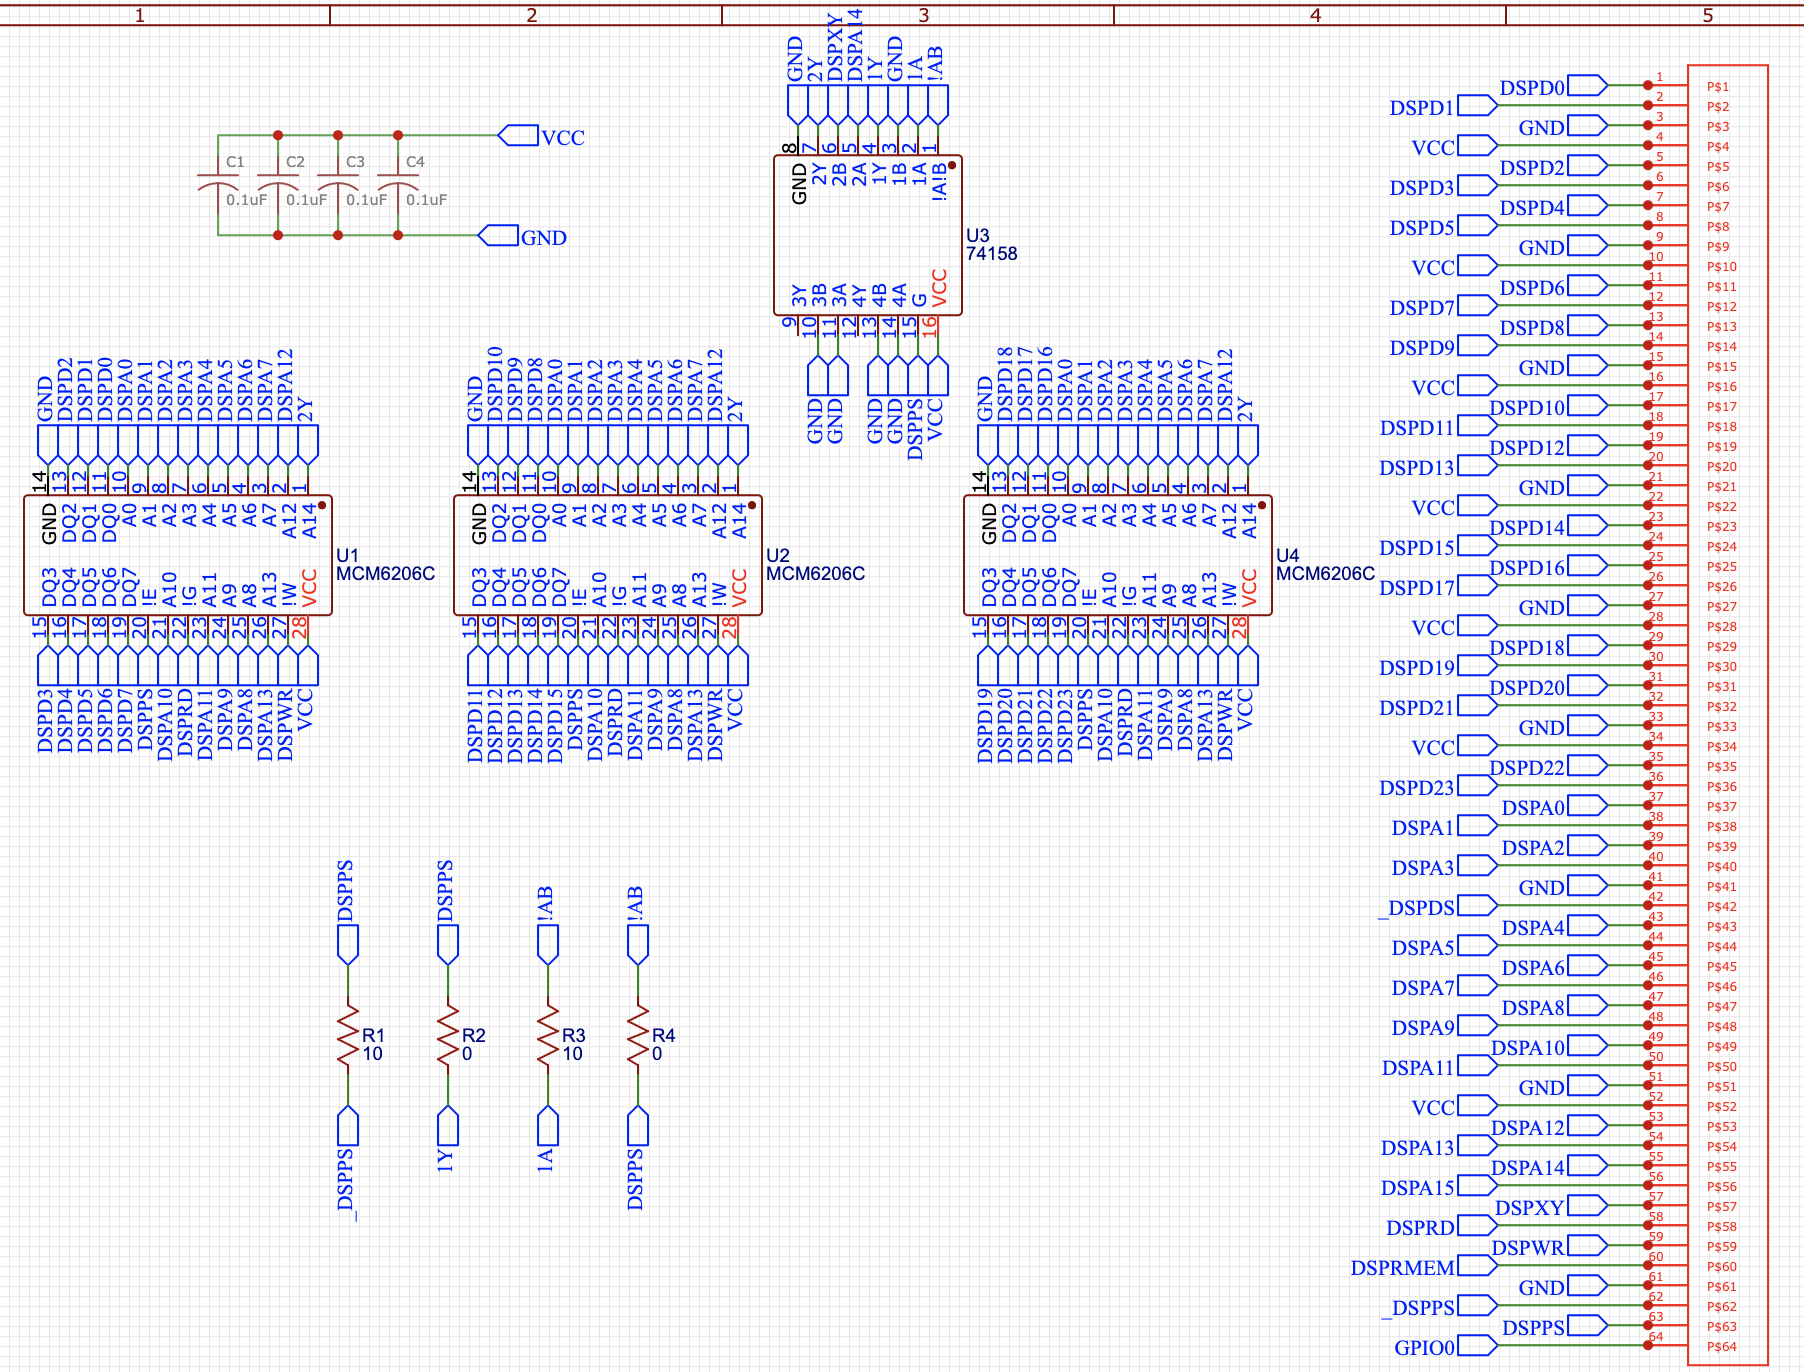Select the U3 74158 multiplexer symbol

(x=865, y=235)
